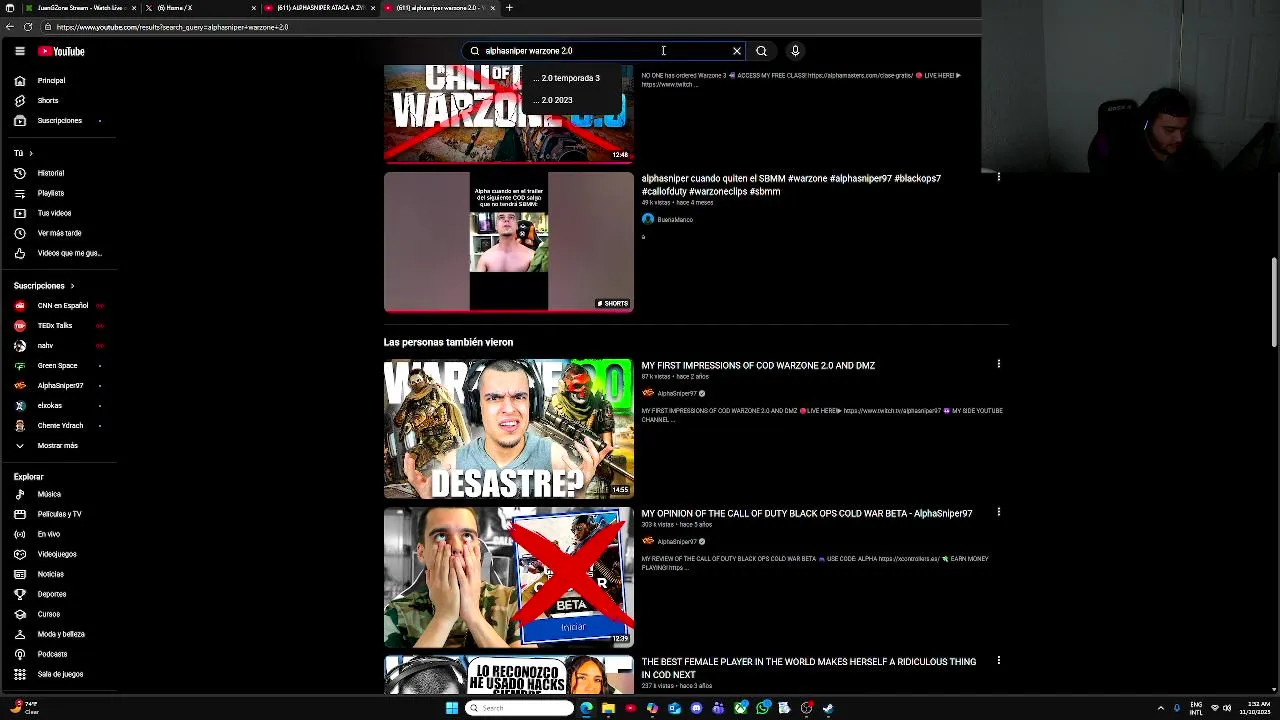This screenshot has width=1280, height=720.
Task: Open options menu for the SBMM short
Action: point(998,177)
